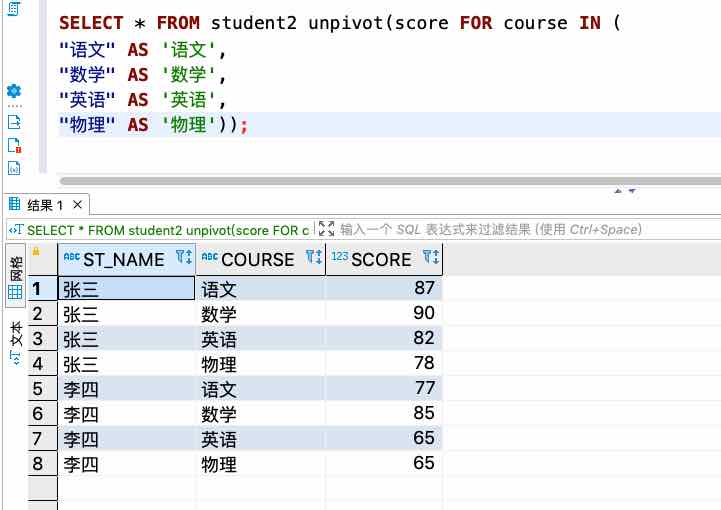The width and height of the screenshot is (721, 510).
Task: Click the score cell 82
Action: (384, 338)
